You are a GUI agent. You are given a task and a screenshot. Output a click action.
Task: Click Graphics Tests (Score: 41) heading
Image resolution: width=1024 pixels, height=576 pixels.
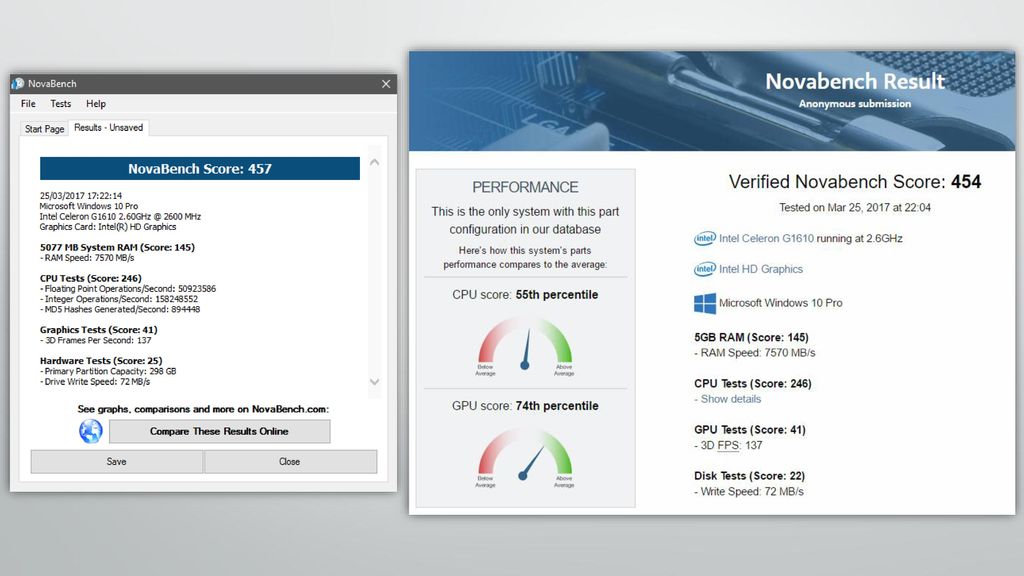coord(99,330)
